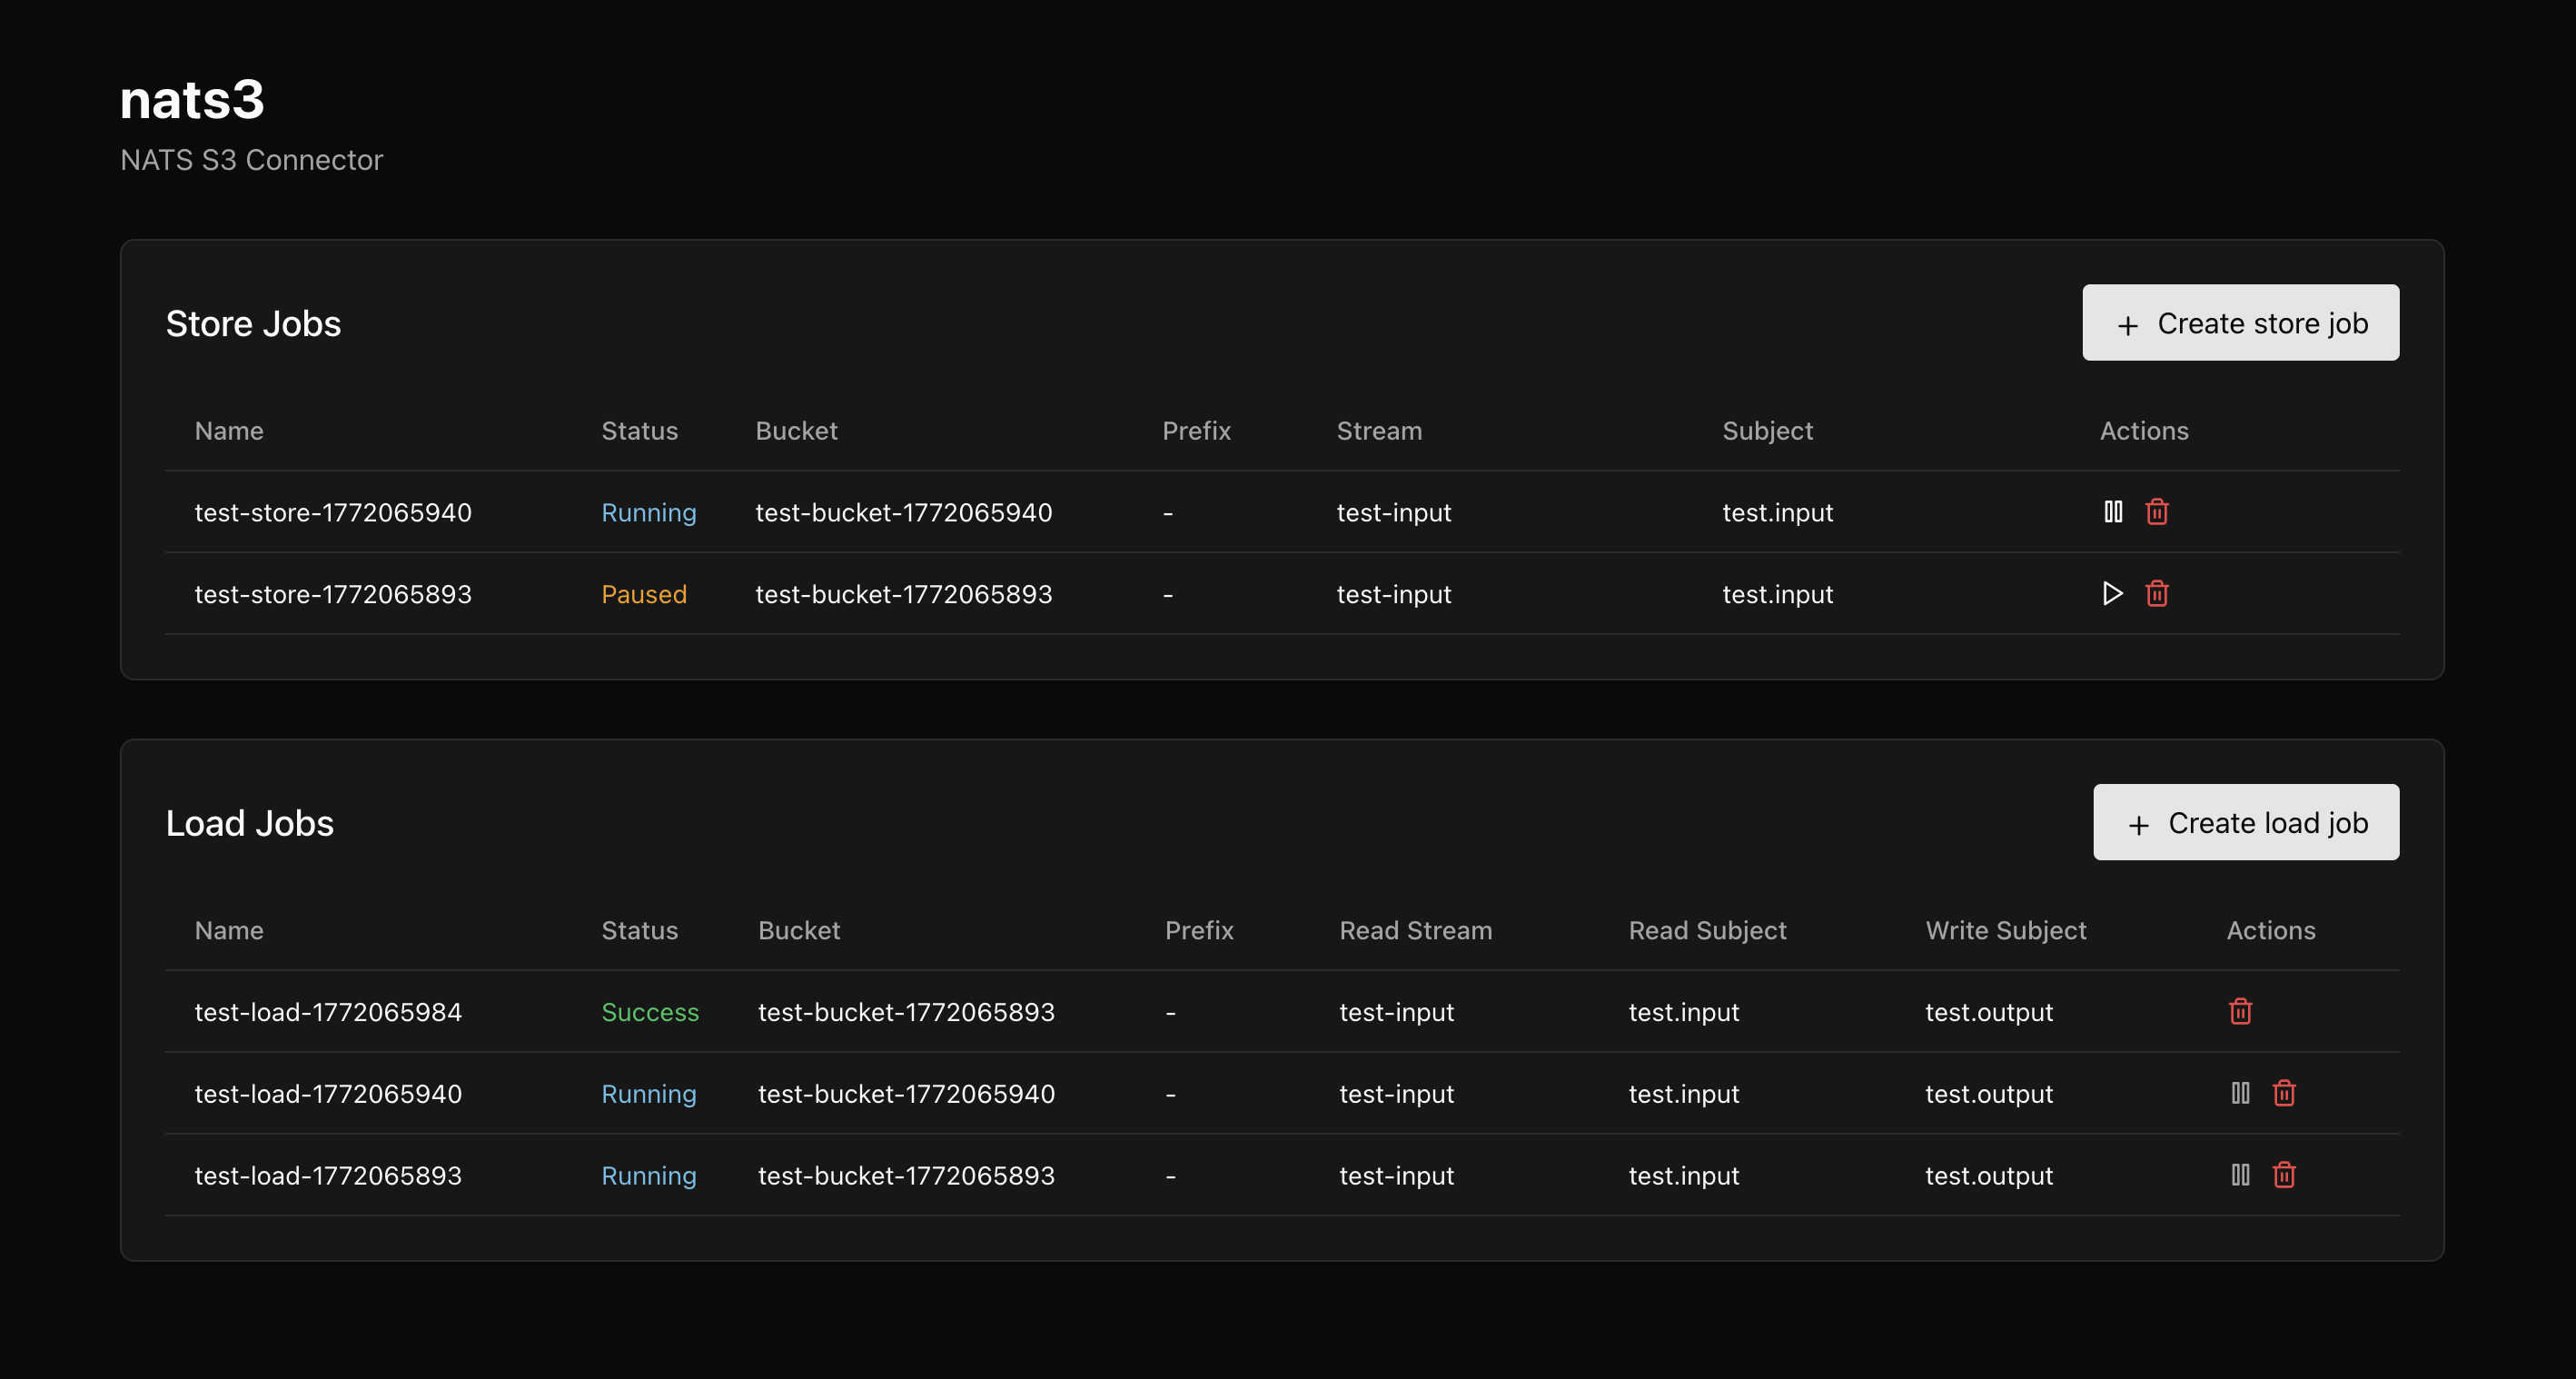Viewport: 2576px width, 1379px height.
Task: Click the test-bucket-1772065893 bucket name
Action: coord(903,594)
